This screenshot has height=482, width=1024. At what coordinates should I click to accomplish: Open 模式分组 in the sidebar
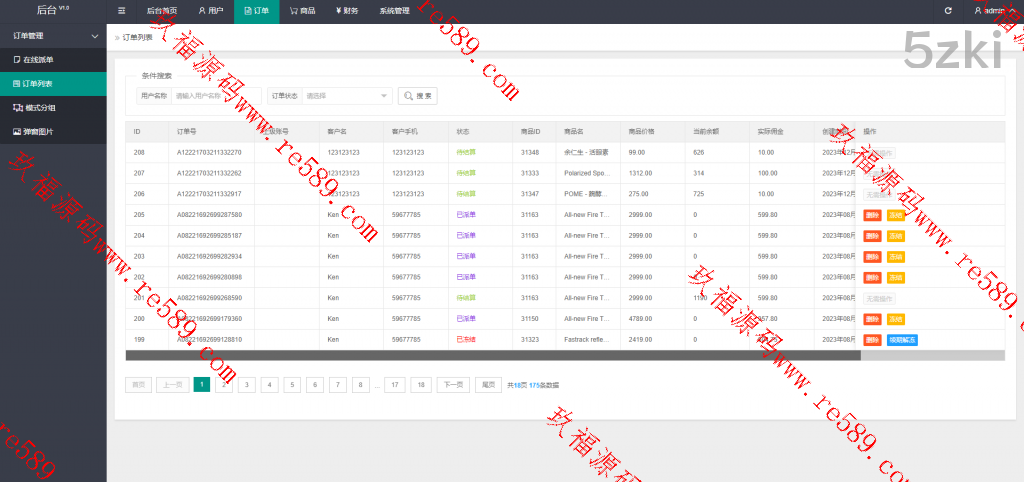39,108
